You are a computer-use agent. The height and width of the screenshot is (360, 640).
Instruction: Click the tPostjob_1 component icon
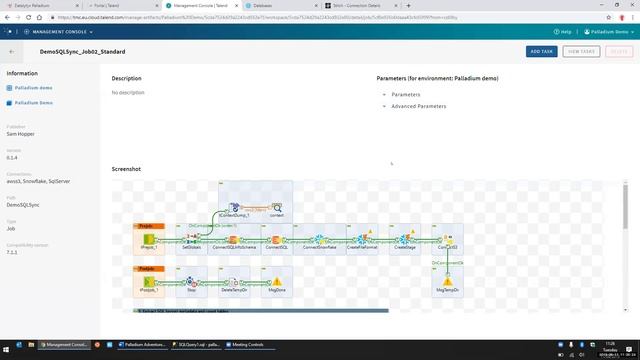tap(149, 282)
